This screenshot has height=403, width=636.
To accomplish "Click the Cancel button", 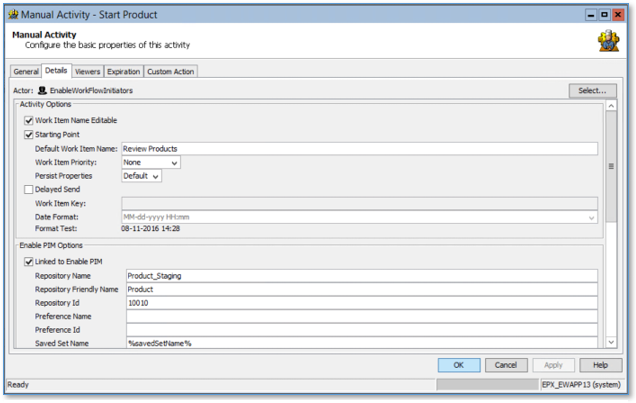I will click(505, 365).
